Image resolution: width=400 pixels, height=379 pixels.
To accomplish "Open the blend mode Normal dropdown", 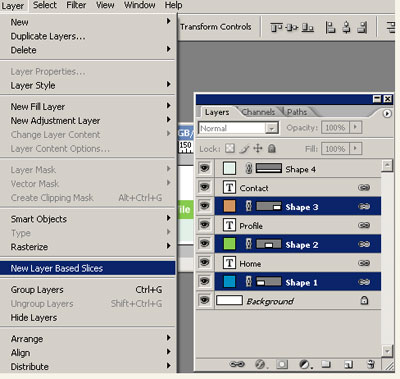I will point(272,128).
